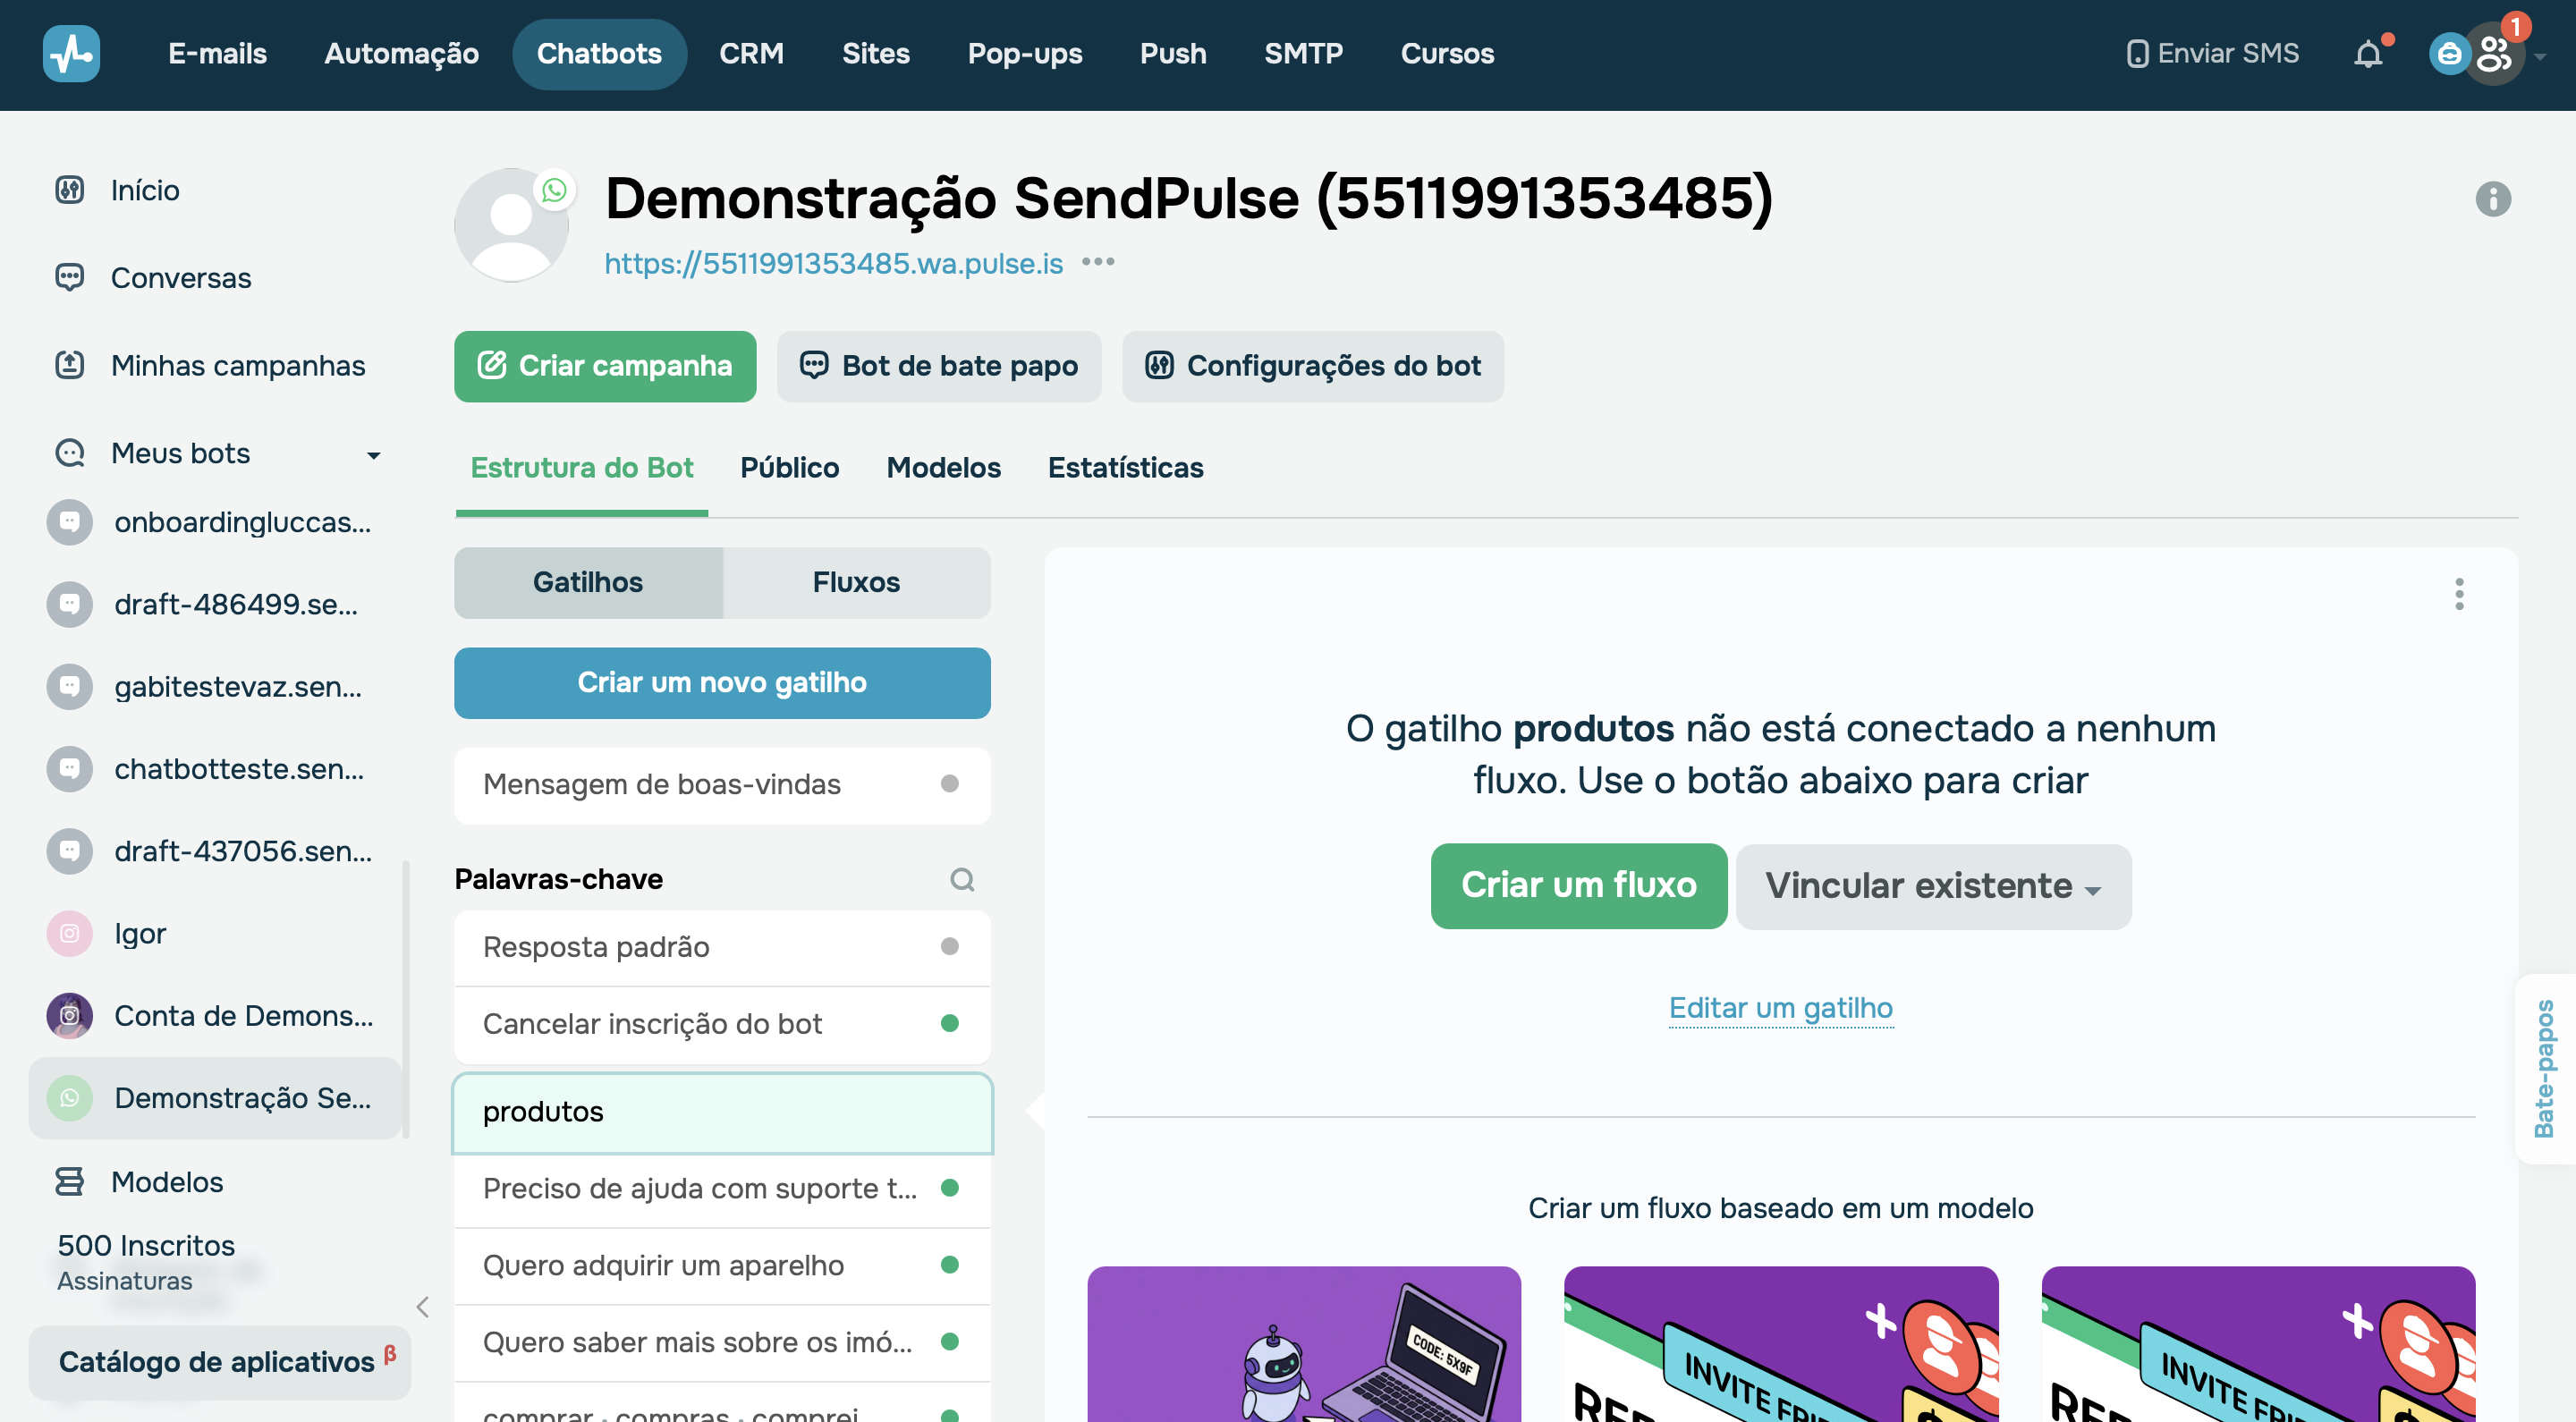The height and width of the screenshot is (1422, 2576).
Task: Click the Conversas chat icon
Action: point(69,278)
